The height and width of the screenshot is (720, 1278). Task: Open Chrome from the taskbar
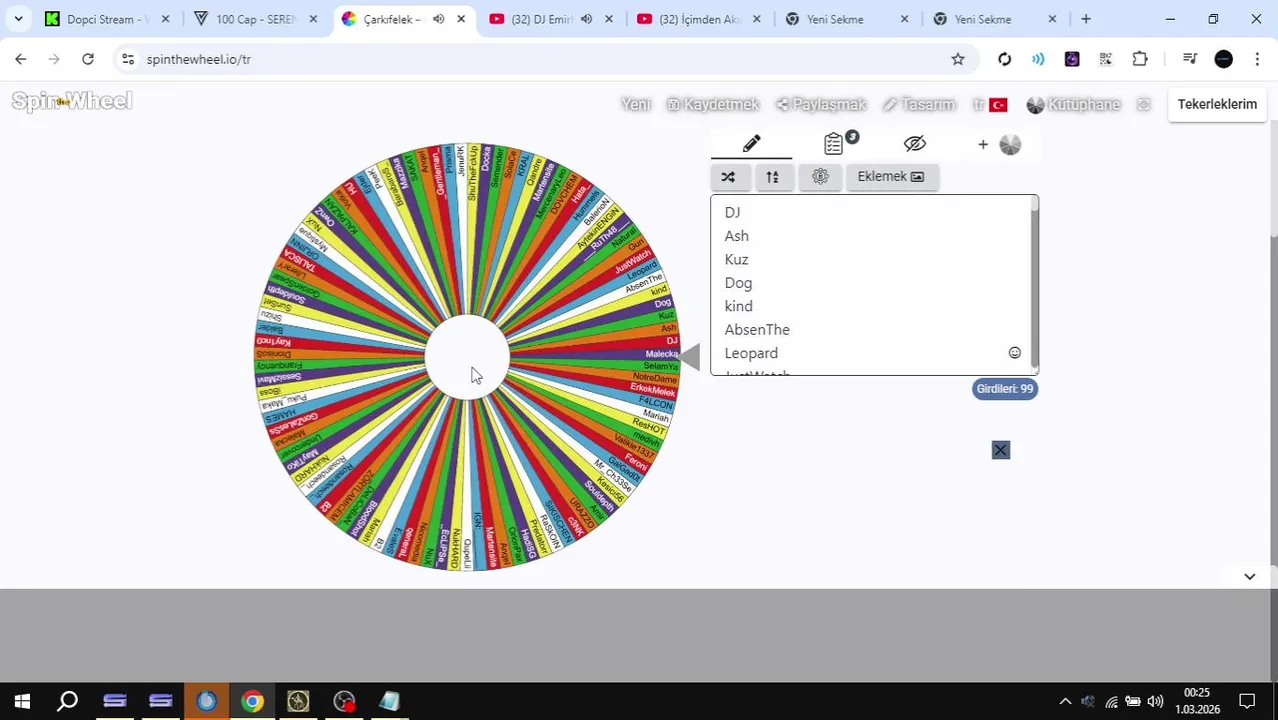tap(252, 701)
